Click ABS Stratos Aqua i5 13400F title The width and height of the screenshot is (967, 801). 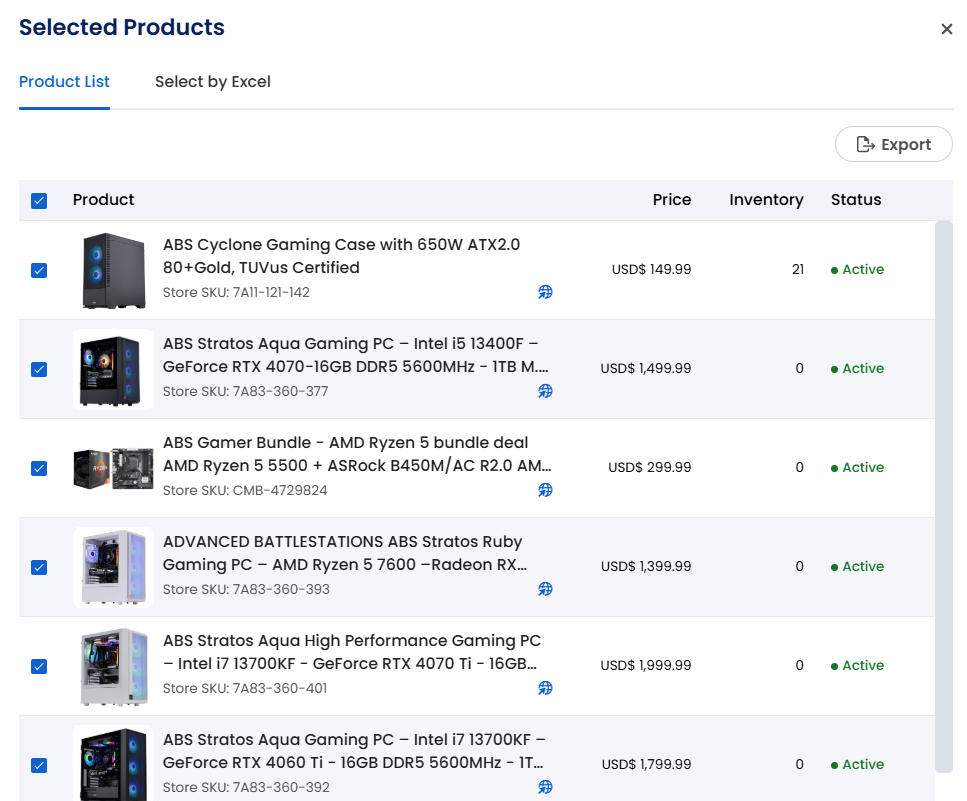click(x=356, y=355)
